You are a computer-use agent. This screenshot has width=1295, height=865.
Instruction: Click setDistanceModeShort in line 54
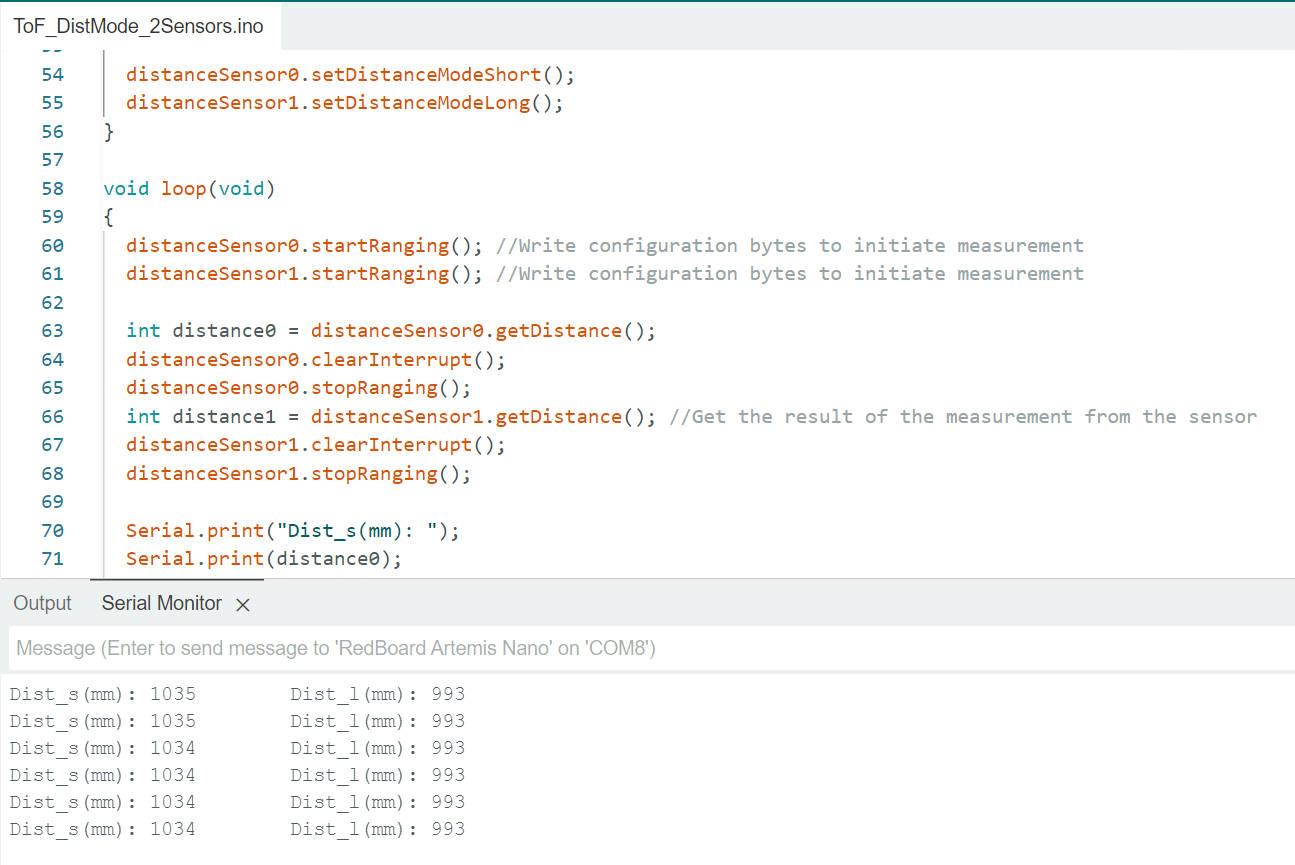coord(426,75)
